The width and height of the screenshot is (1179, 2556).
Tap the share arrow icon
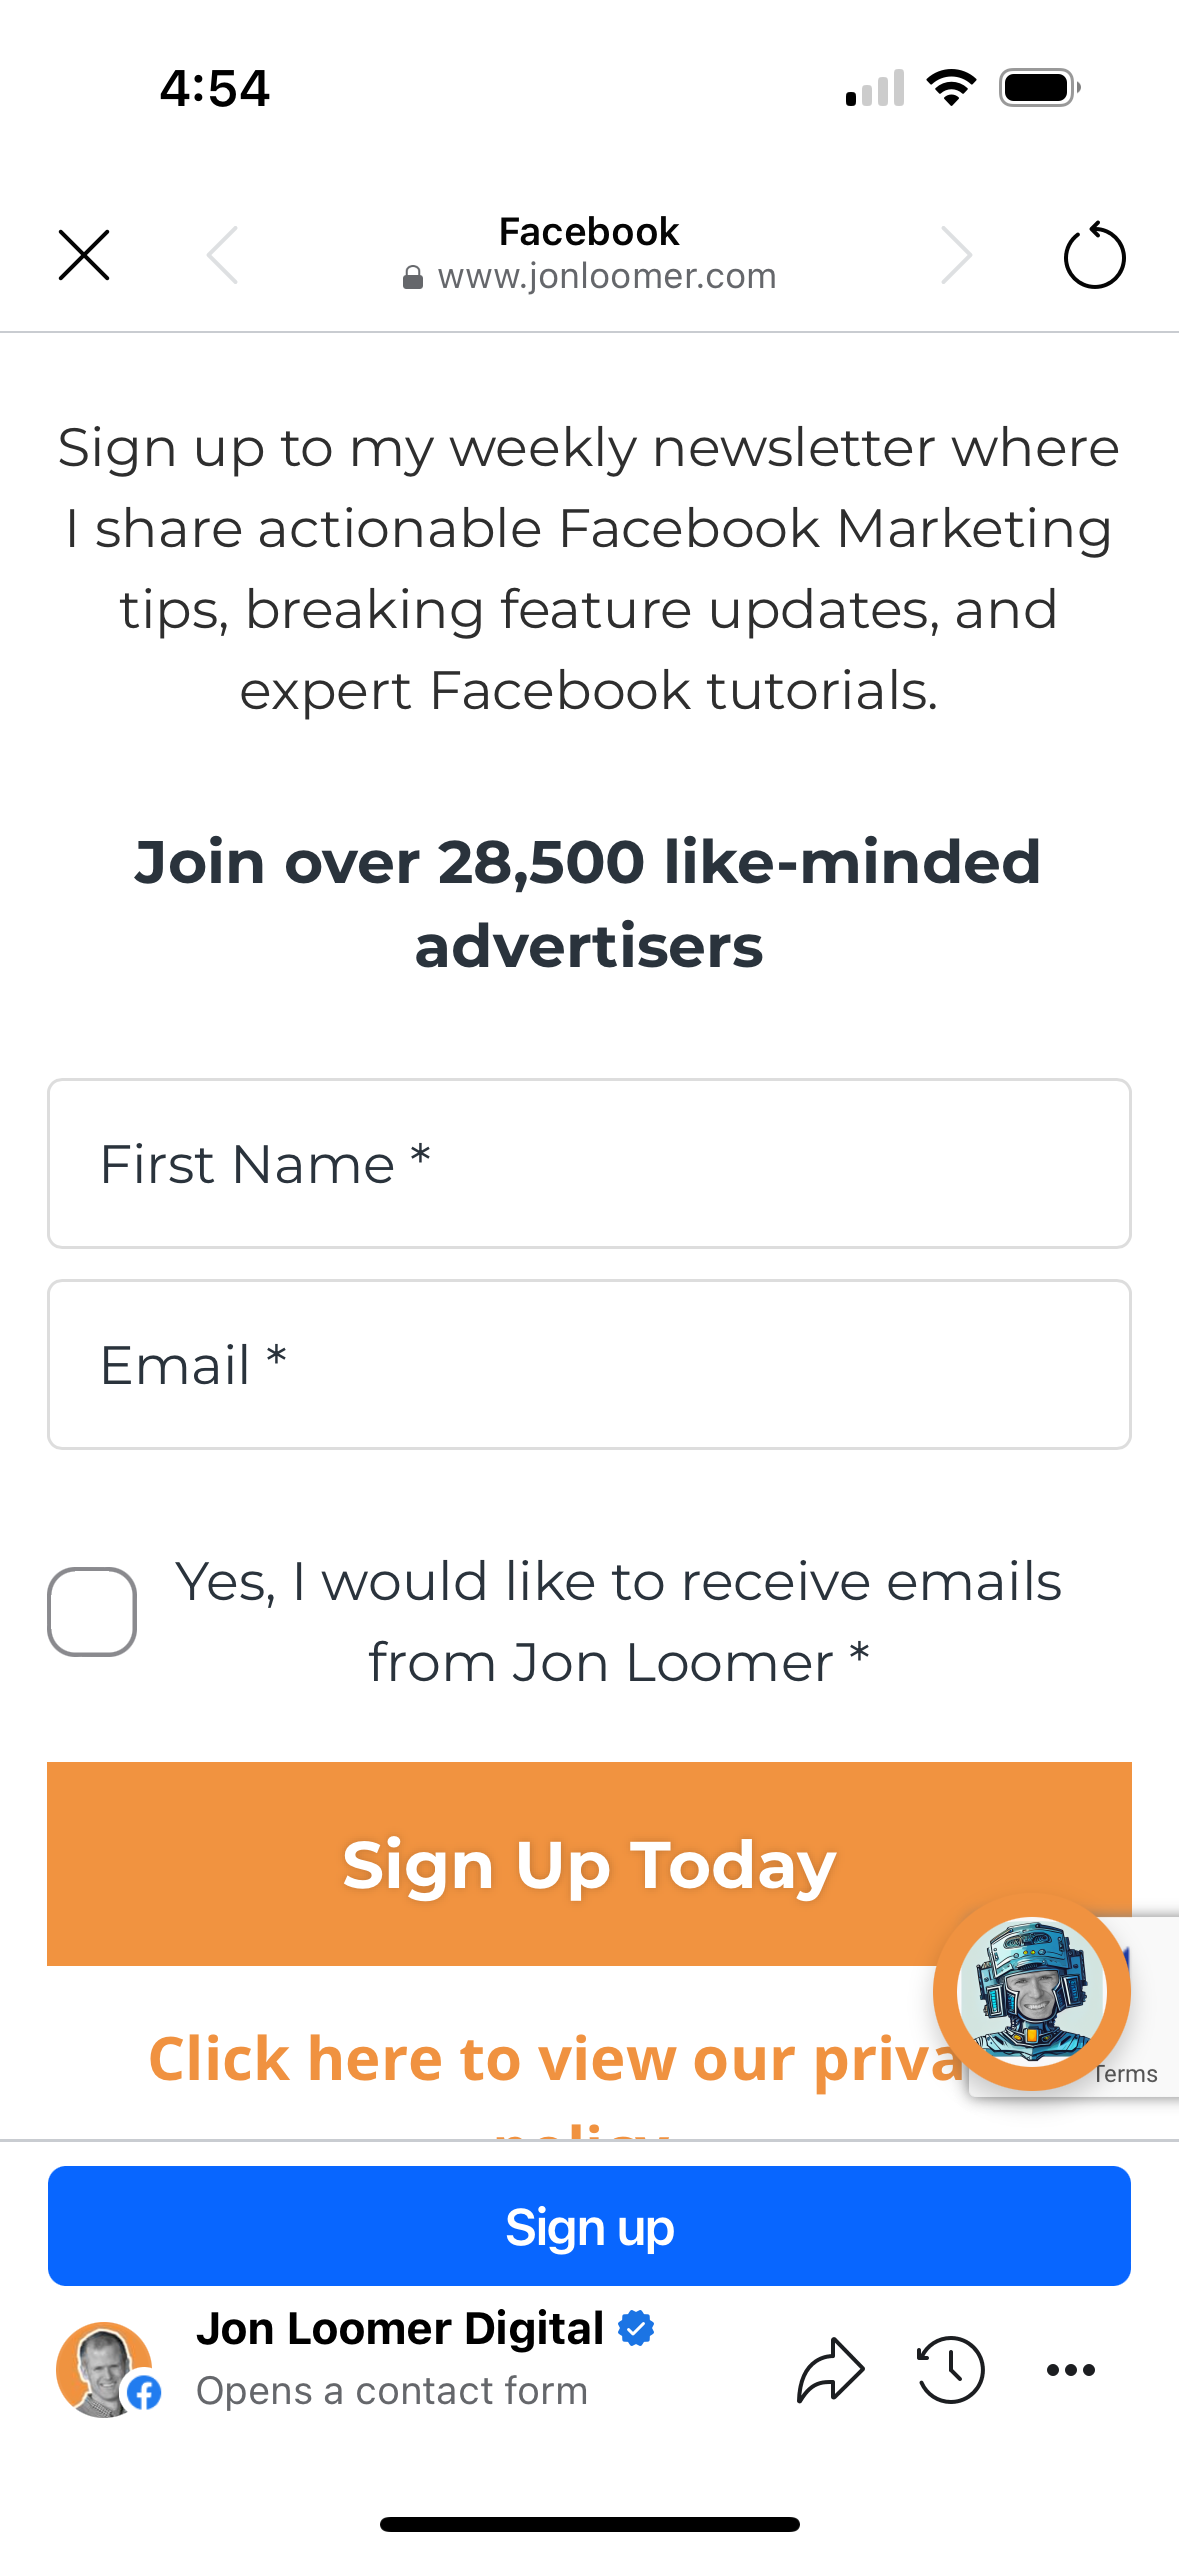pyautogui.click(x=830, y=2369)
